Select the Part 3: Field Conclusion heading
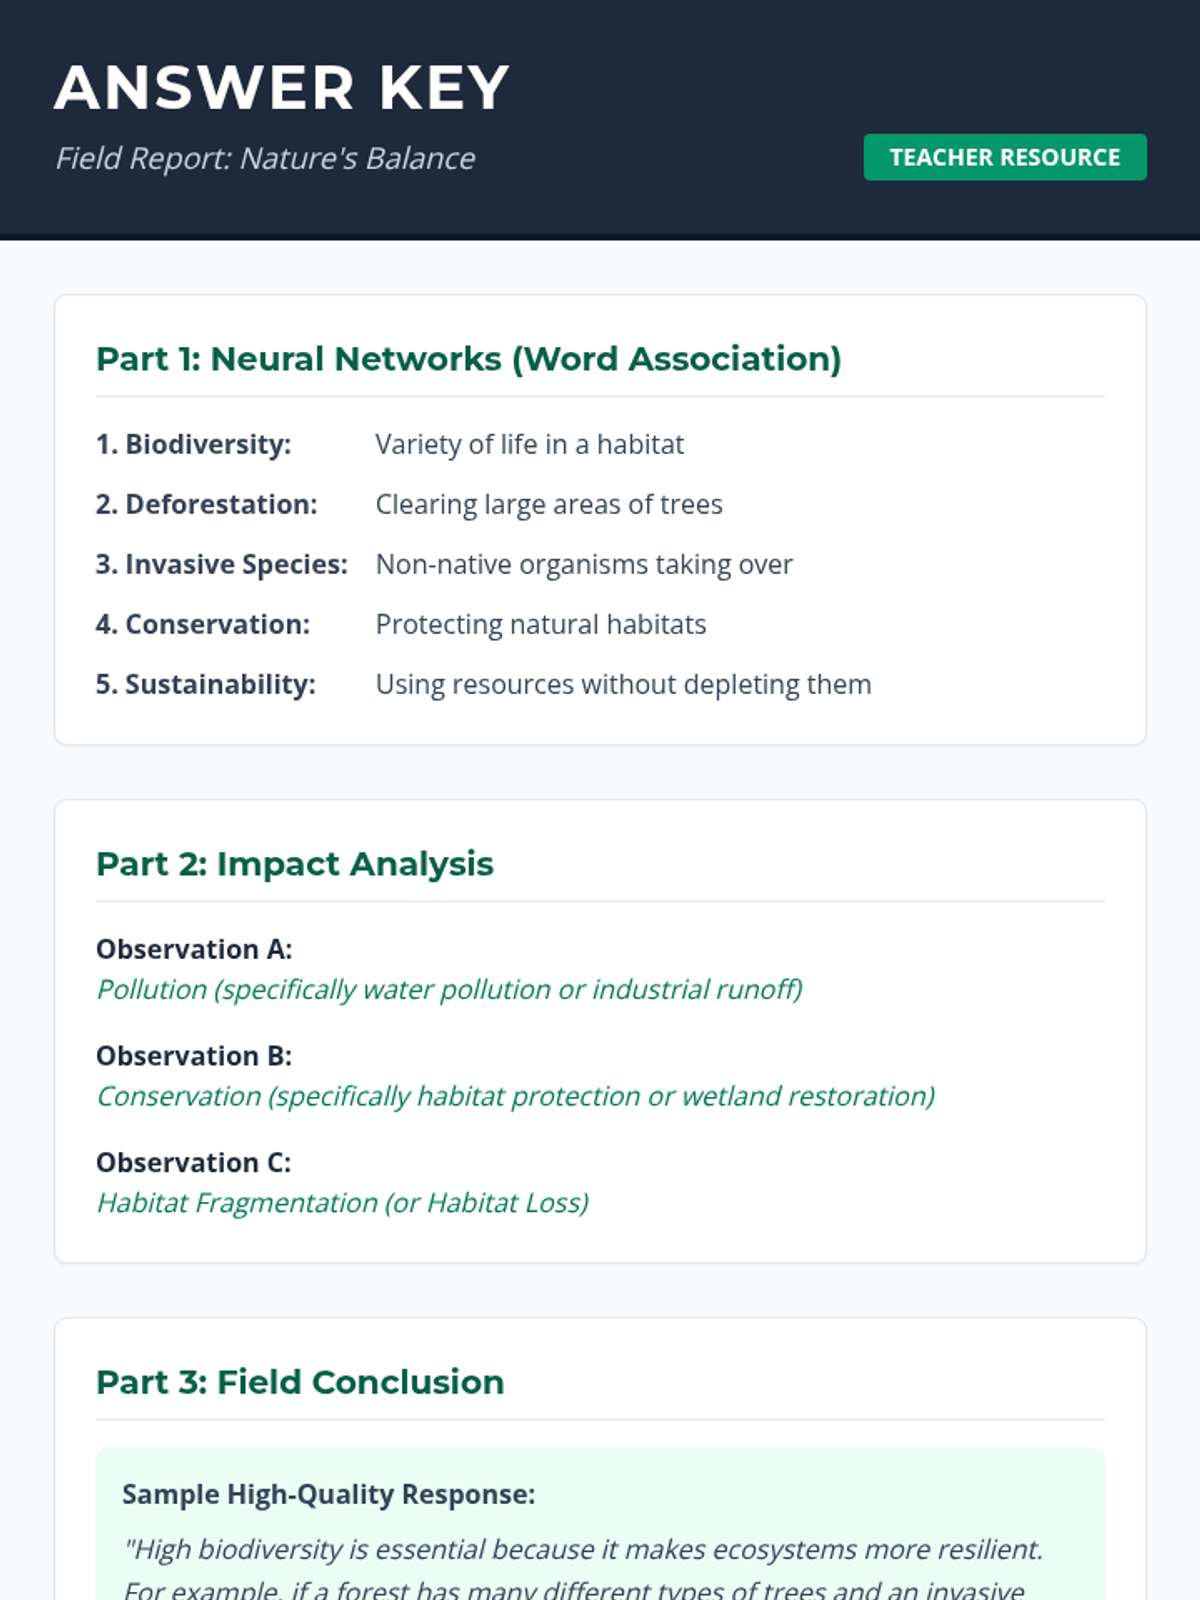 click(300, 1382)
